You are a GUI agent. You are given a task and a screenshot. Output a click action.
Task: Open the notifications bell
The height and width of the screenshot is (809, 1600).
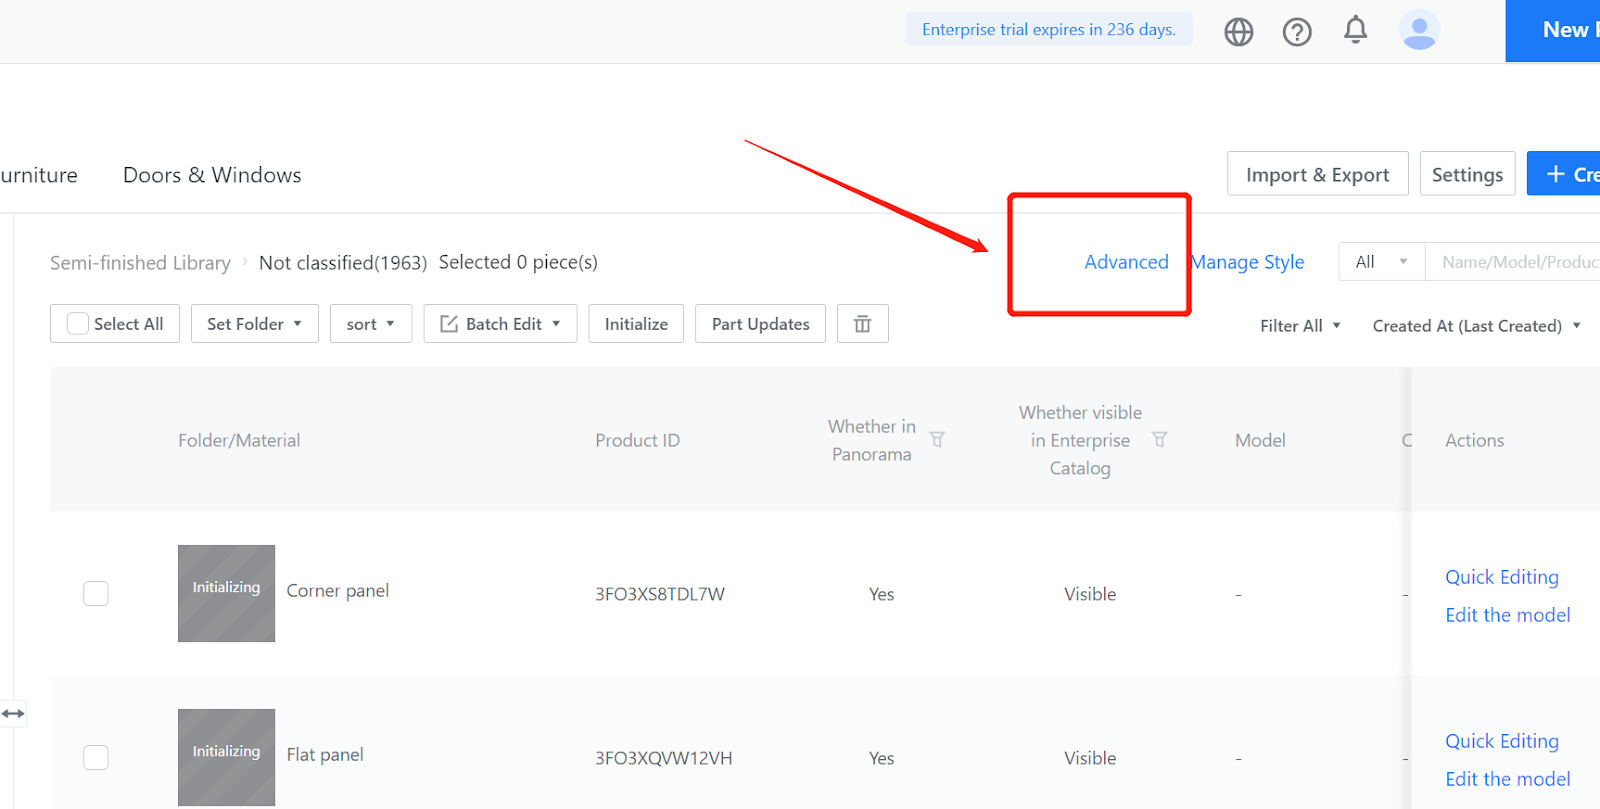pos(1355,30)
